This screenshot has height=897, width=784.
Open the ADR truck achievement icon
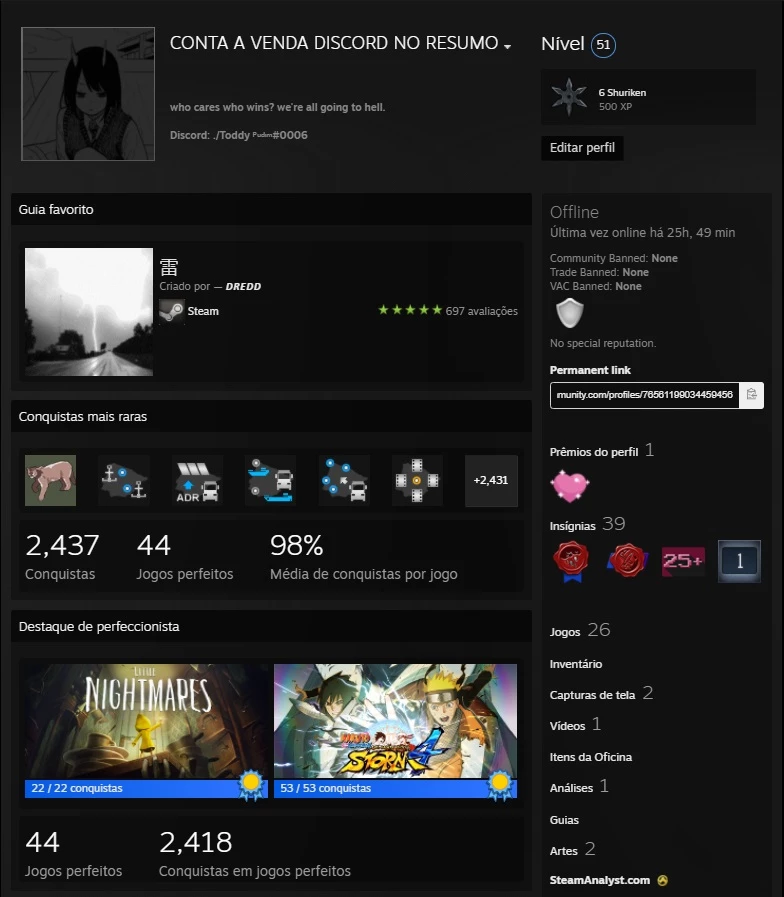point(197,481)
